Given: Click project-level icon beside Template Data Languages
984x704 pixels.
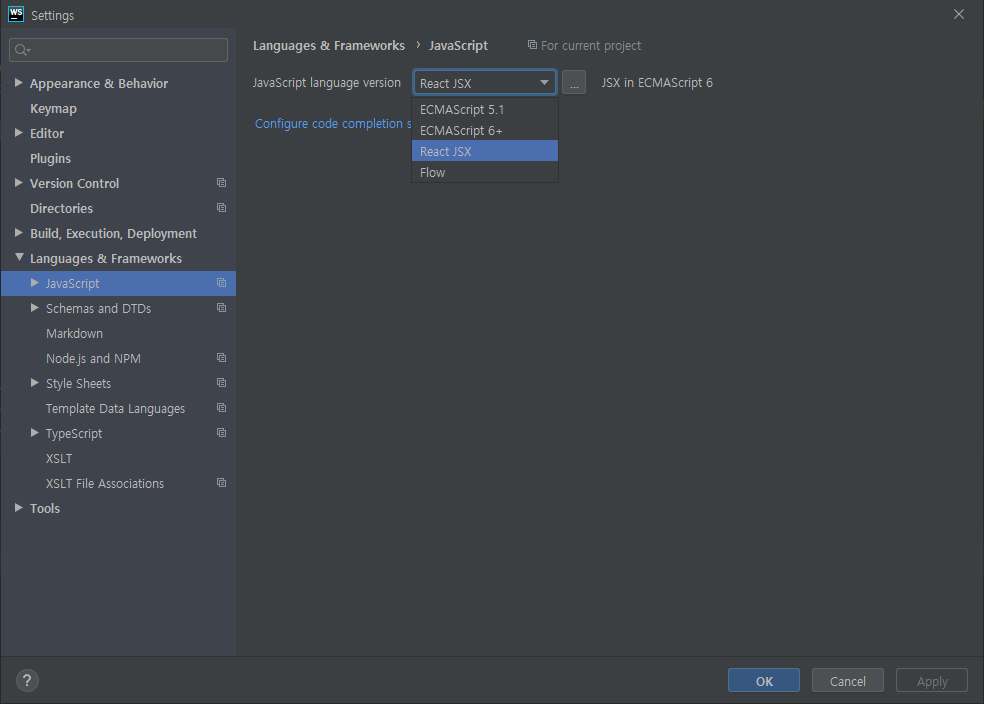Looking at the screenshot, I should tap(222, 408).
